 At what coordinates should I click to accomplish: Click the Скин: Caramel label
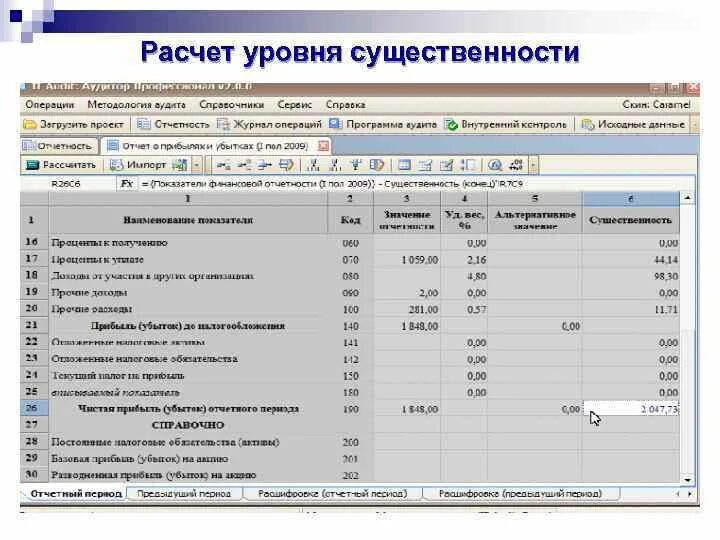(656, 105)
